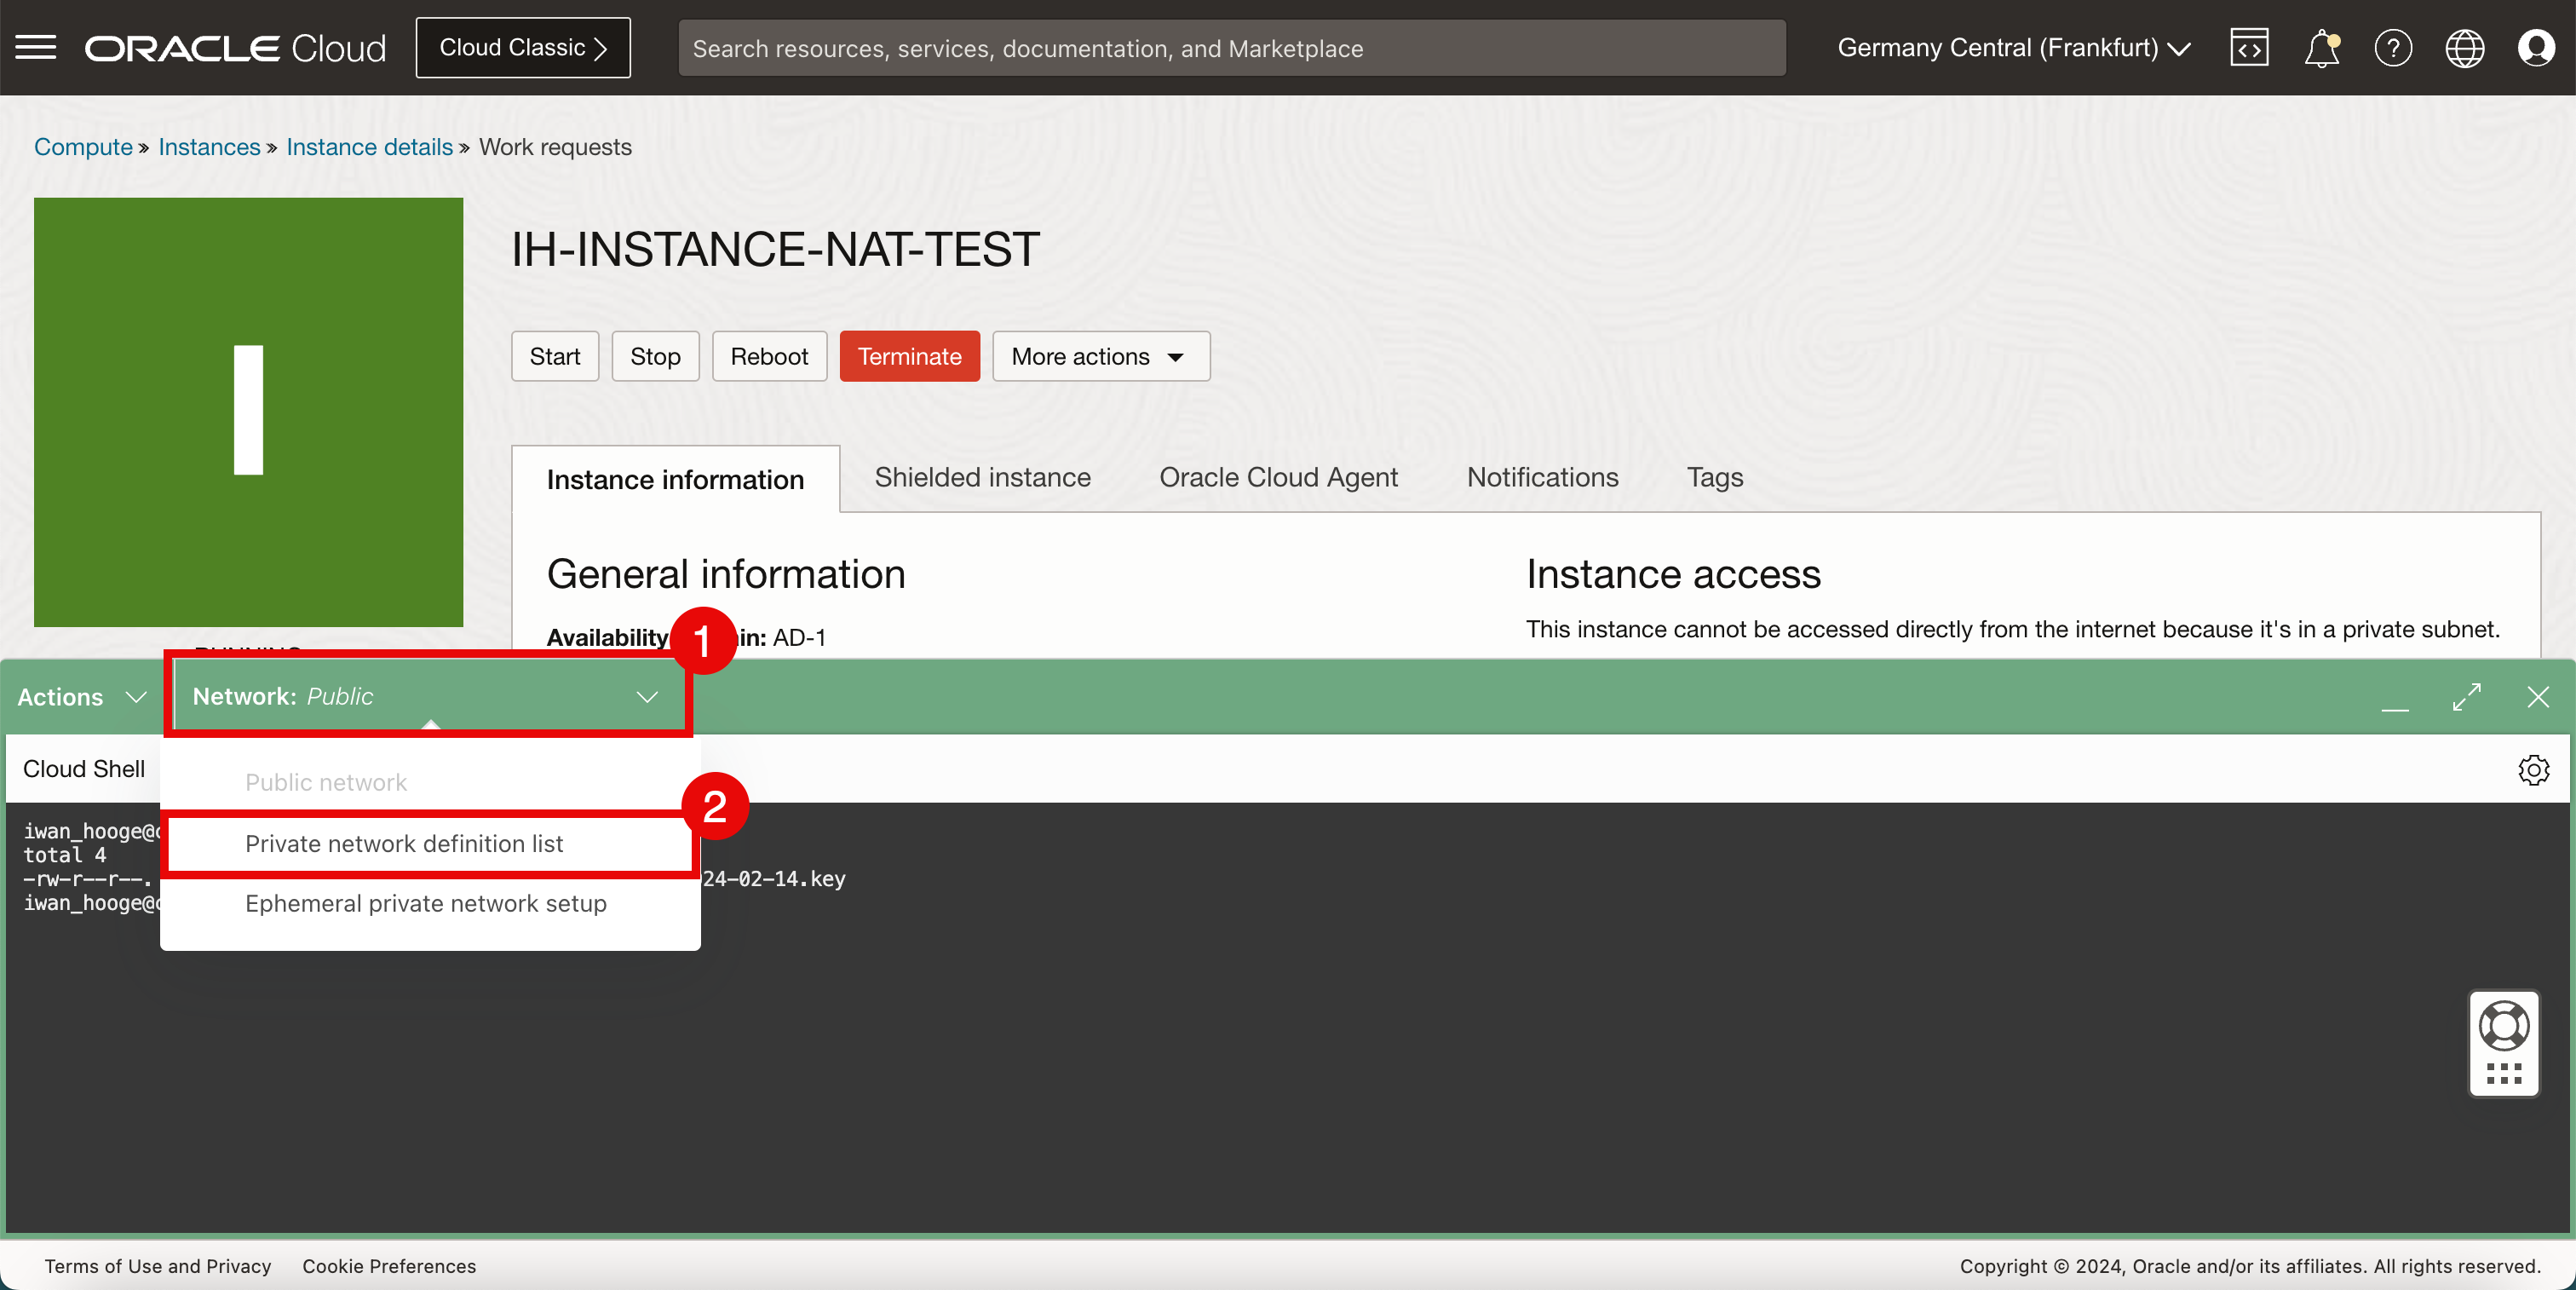This screenshot has width=2576, height=1290.
Task: Click the Oracle Cloud home menu icon
Action: (x=36, y=46)
